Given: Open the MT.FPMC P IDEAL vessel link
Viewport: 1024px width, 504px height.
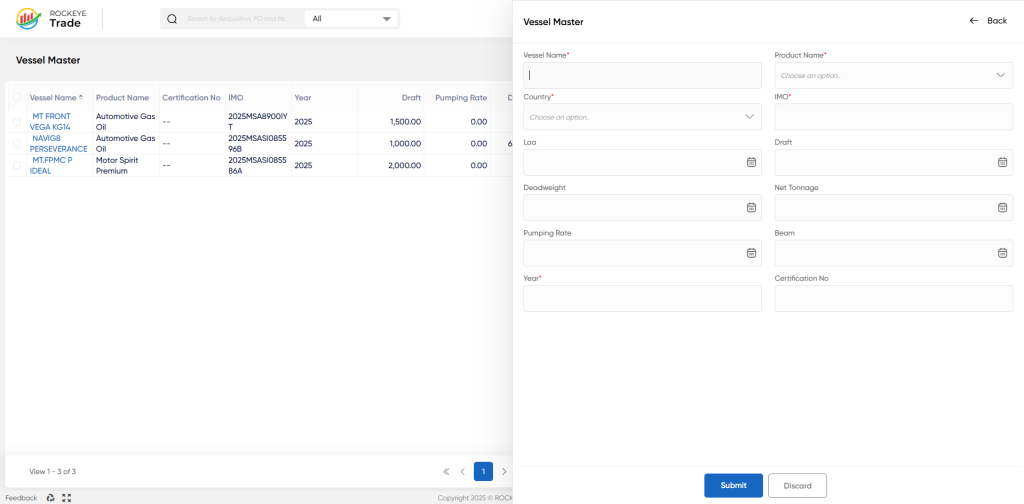Looking at the screenshot, I should [x=52, y=165].
